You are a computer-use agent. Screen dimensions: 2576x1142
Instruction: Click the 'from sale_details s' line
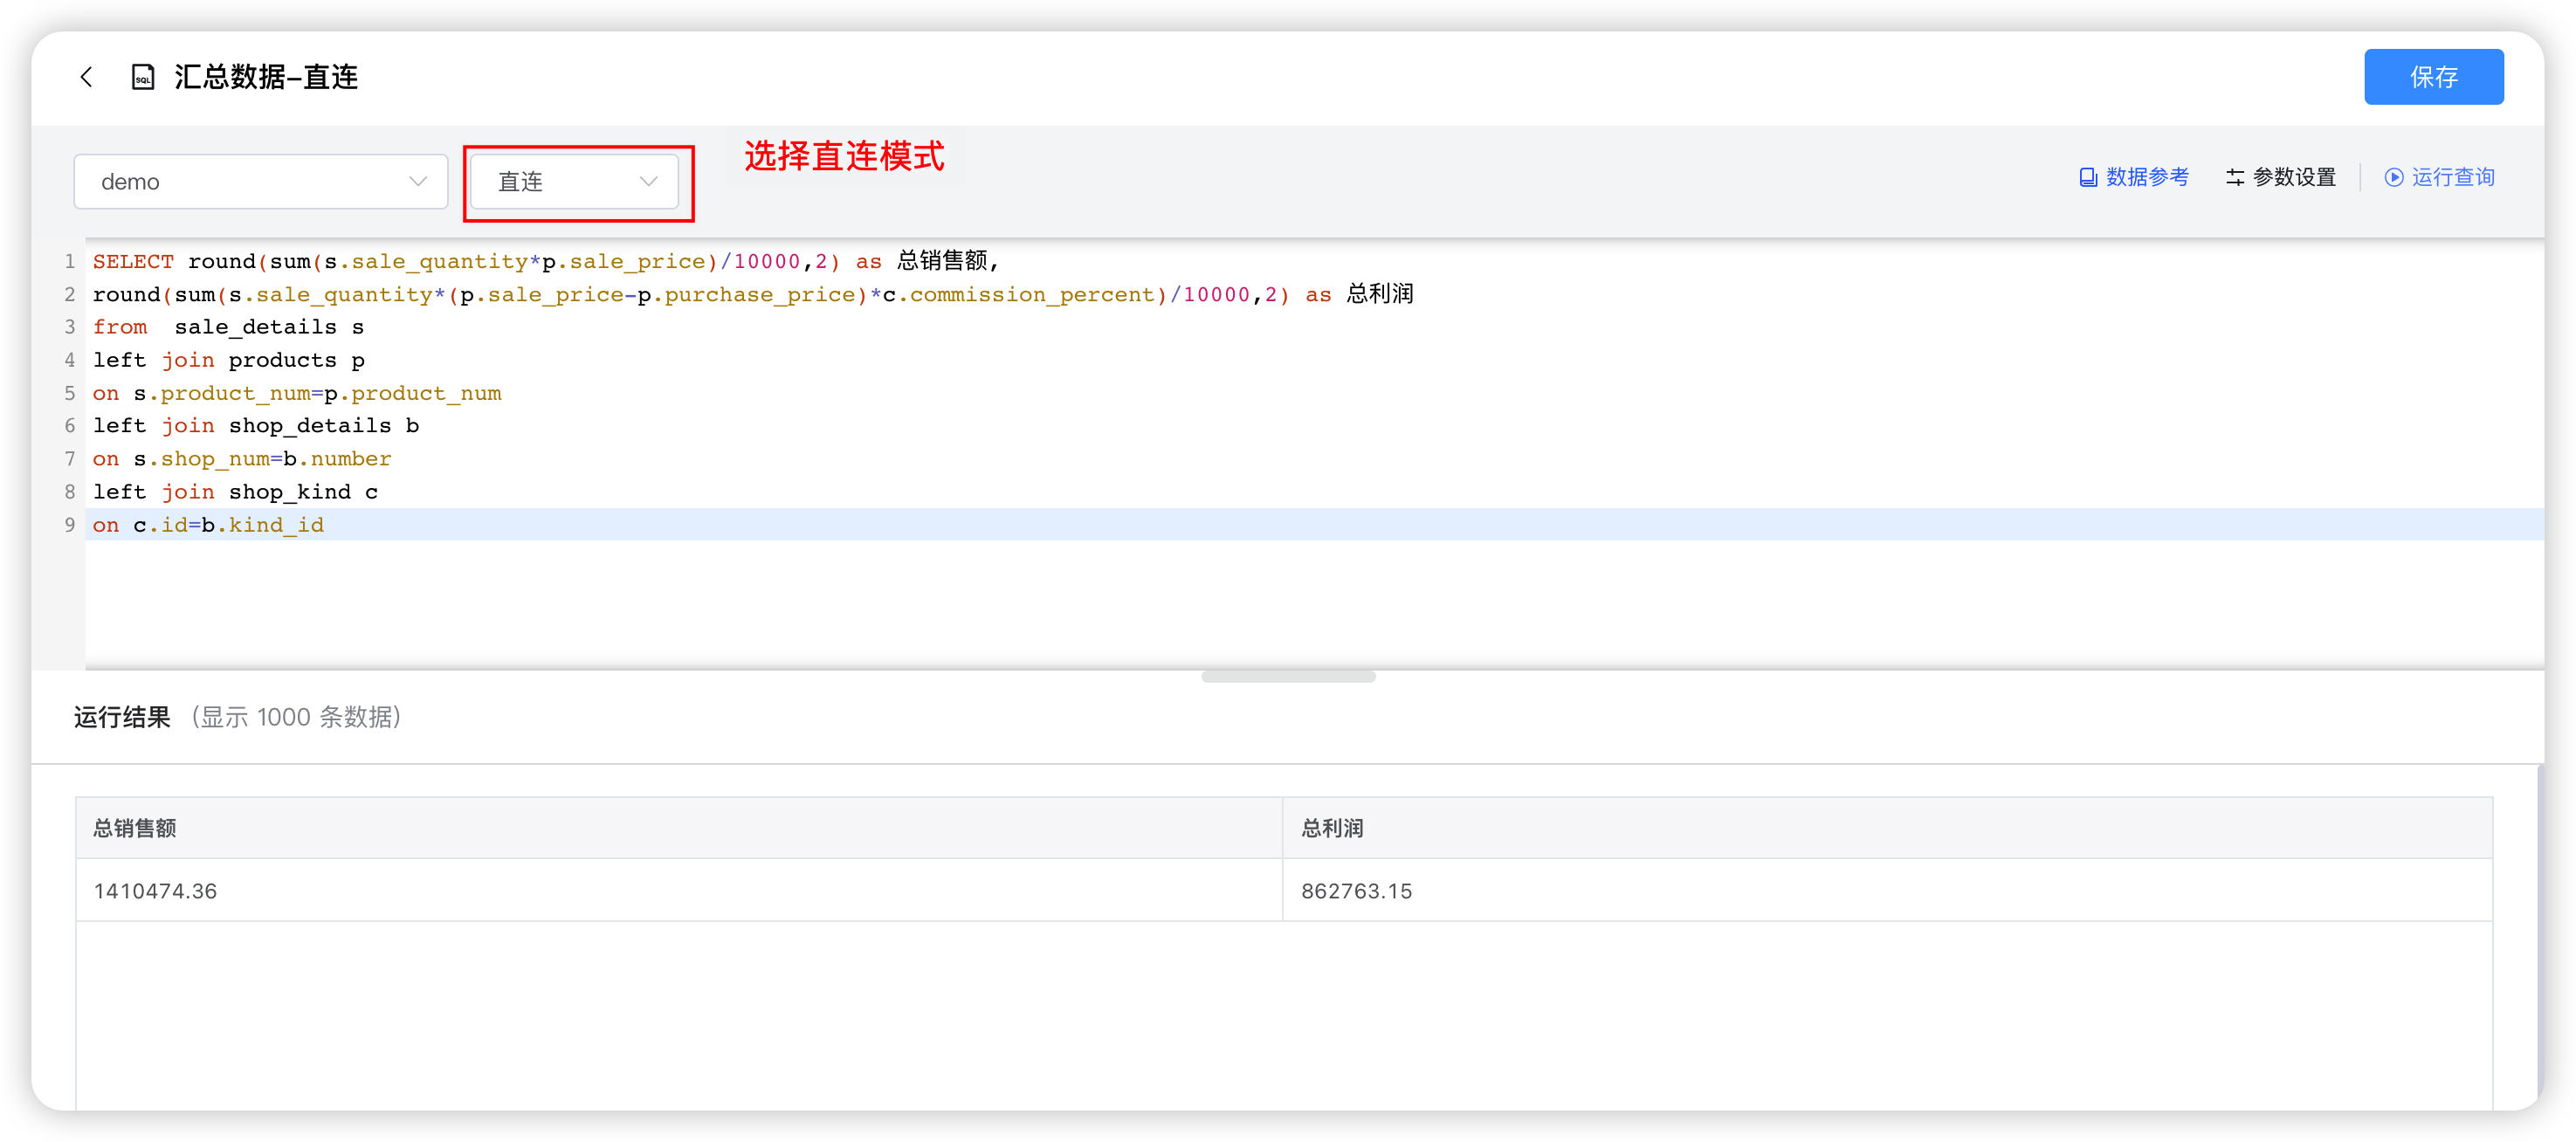tap(228, 327)
